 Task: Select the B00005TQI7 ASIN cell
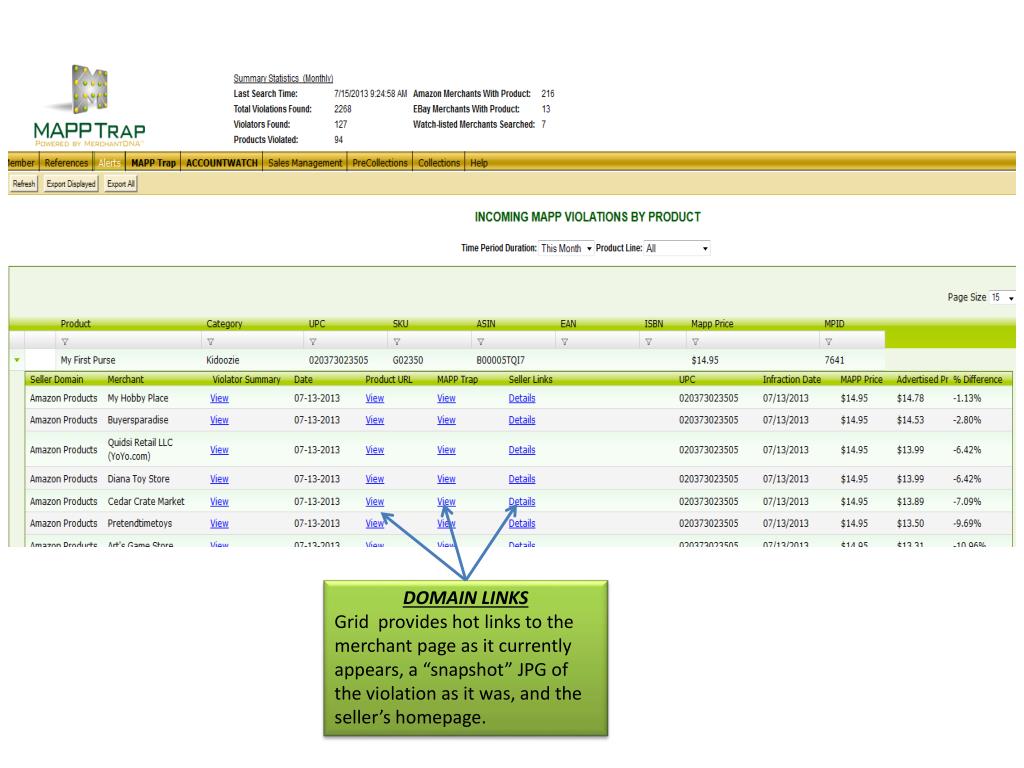click(500, 360)
